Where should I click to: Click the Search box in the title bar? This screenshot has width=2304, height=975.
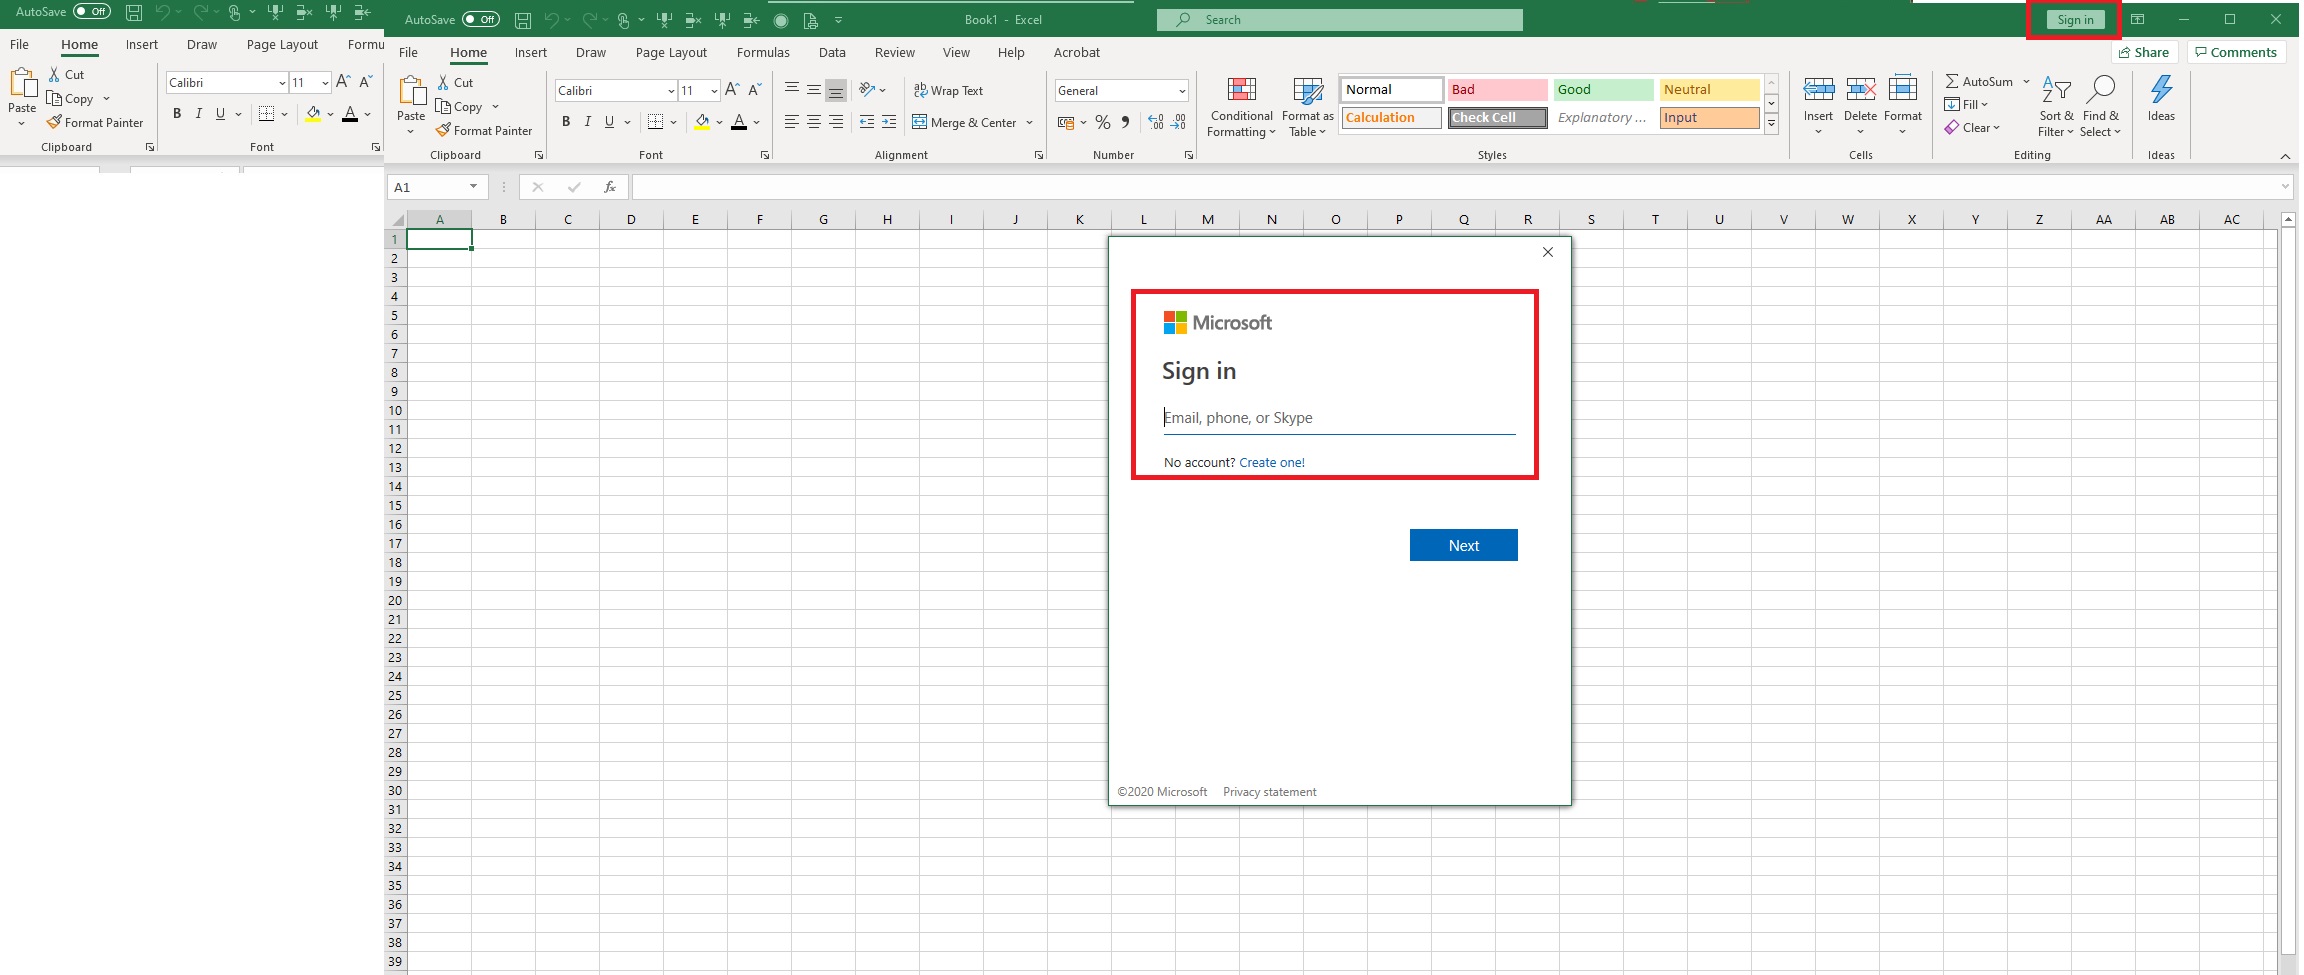(1340, 20)
